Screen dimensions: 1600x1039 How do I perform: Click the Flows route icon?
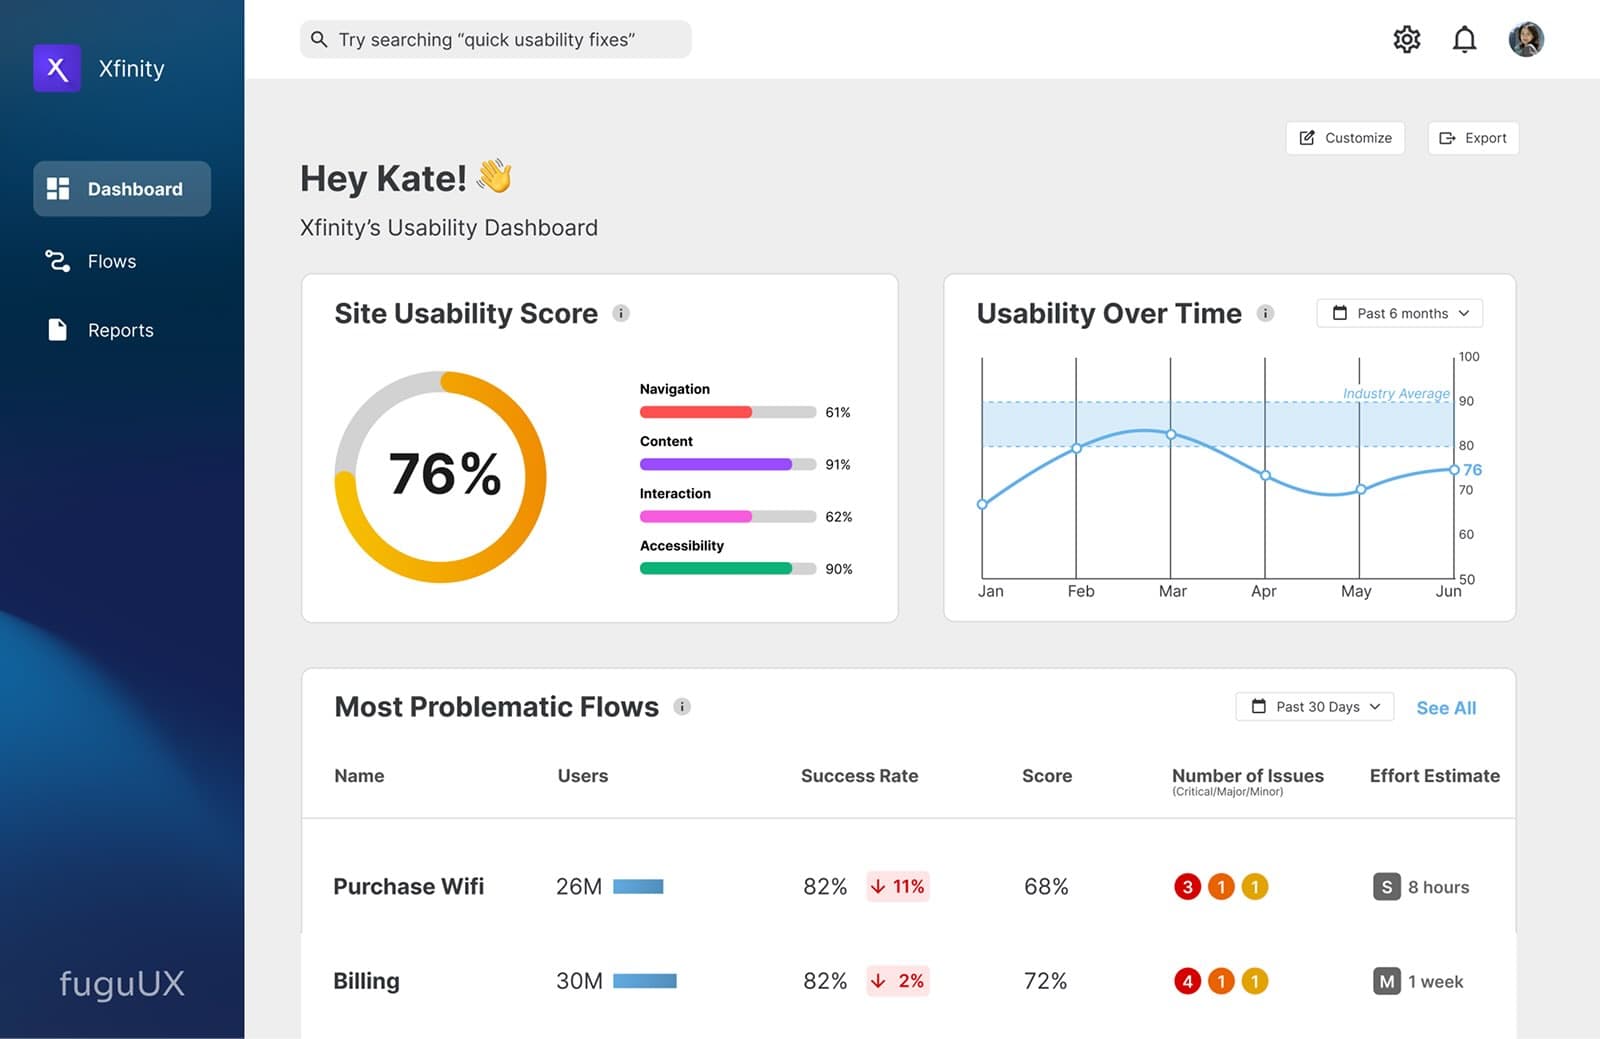point(58,261)
